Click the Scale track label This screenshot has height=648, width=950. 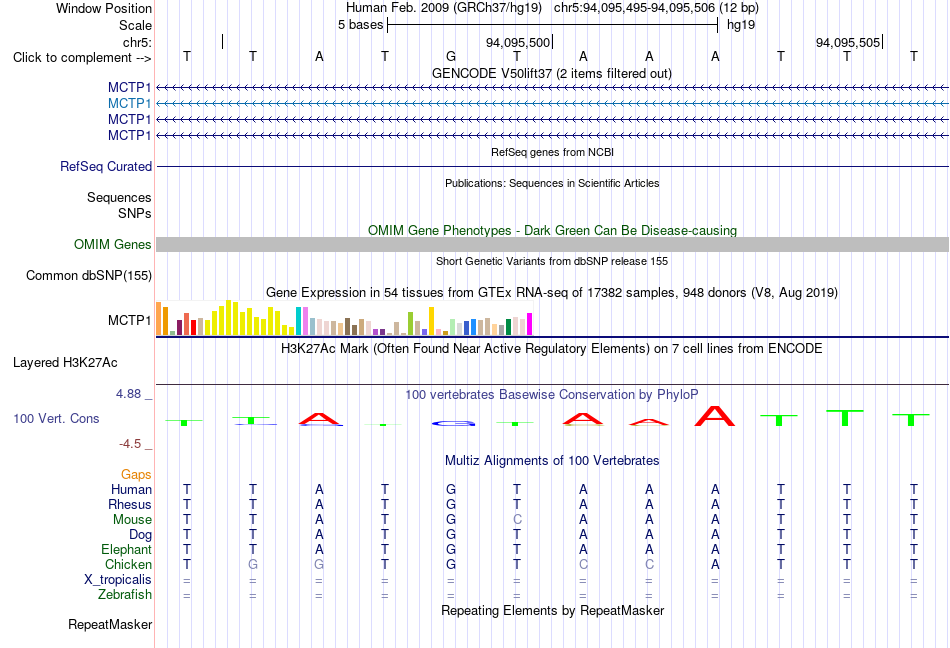click(135, 25)
